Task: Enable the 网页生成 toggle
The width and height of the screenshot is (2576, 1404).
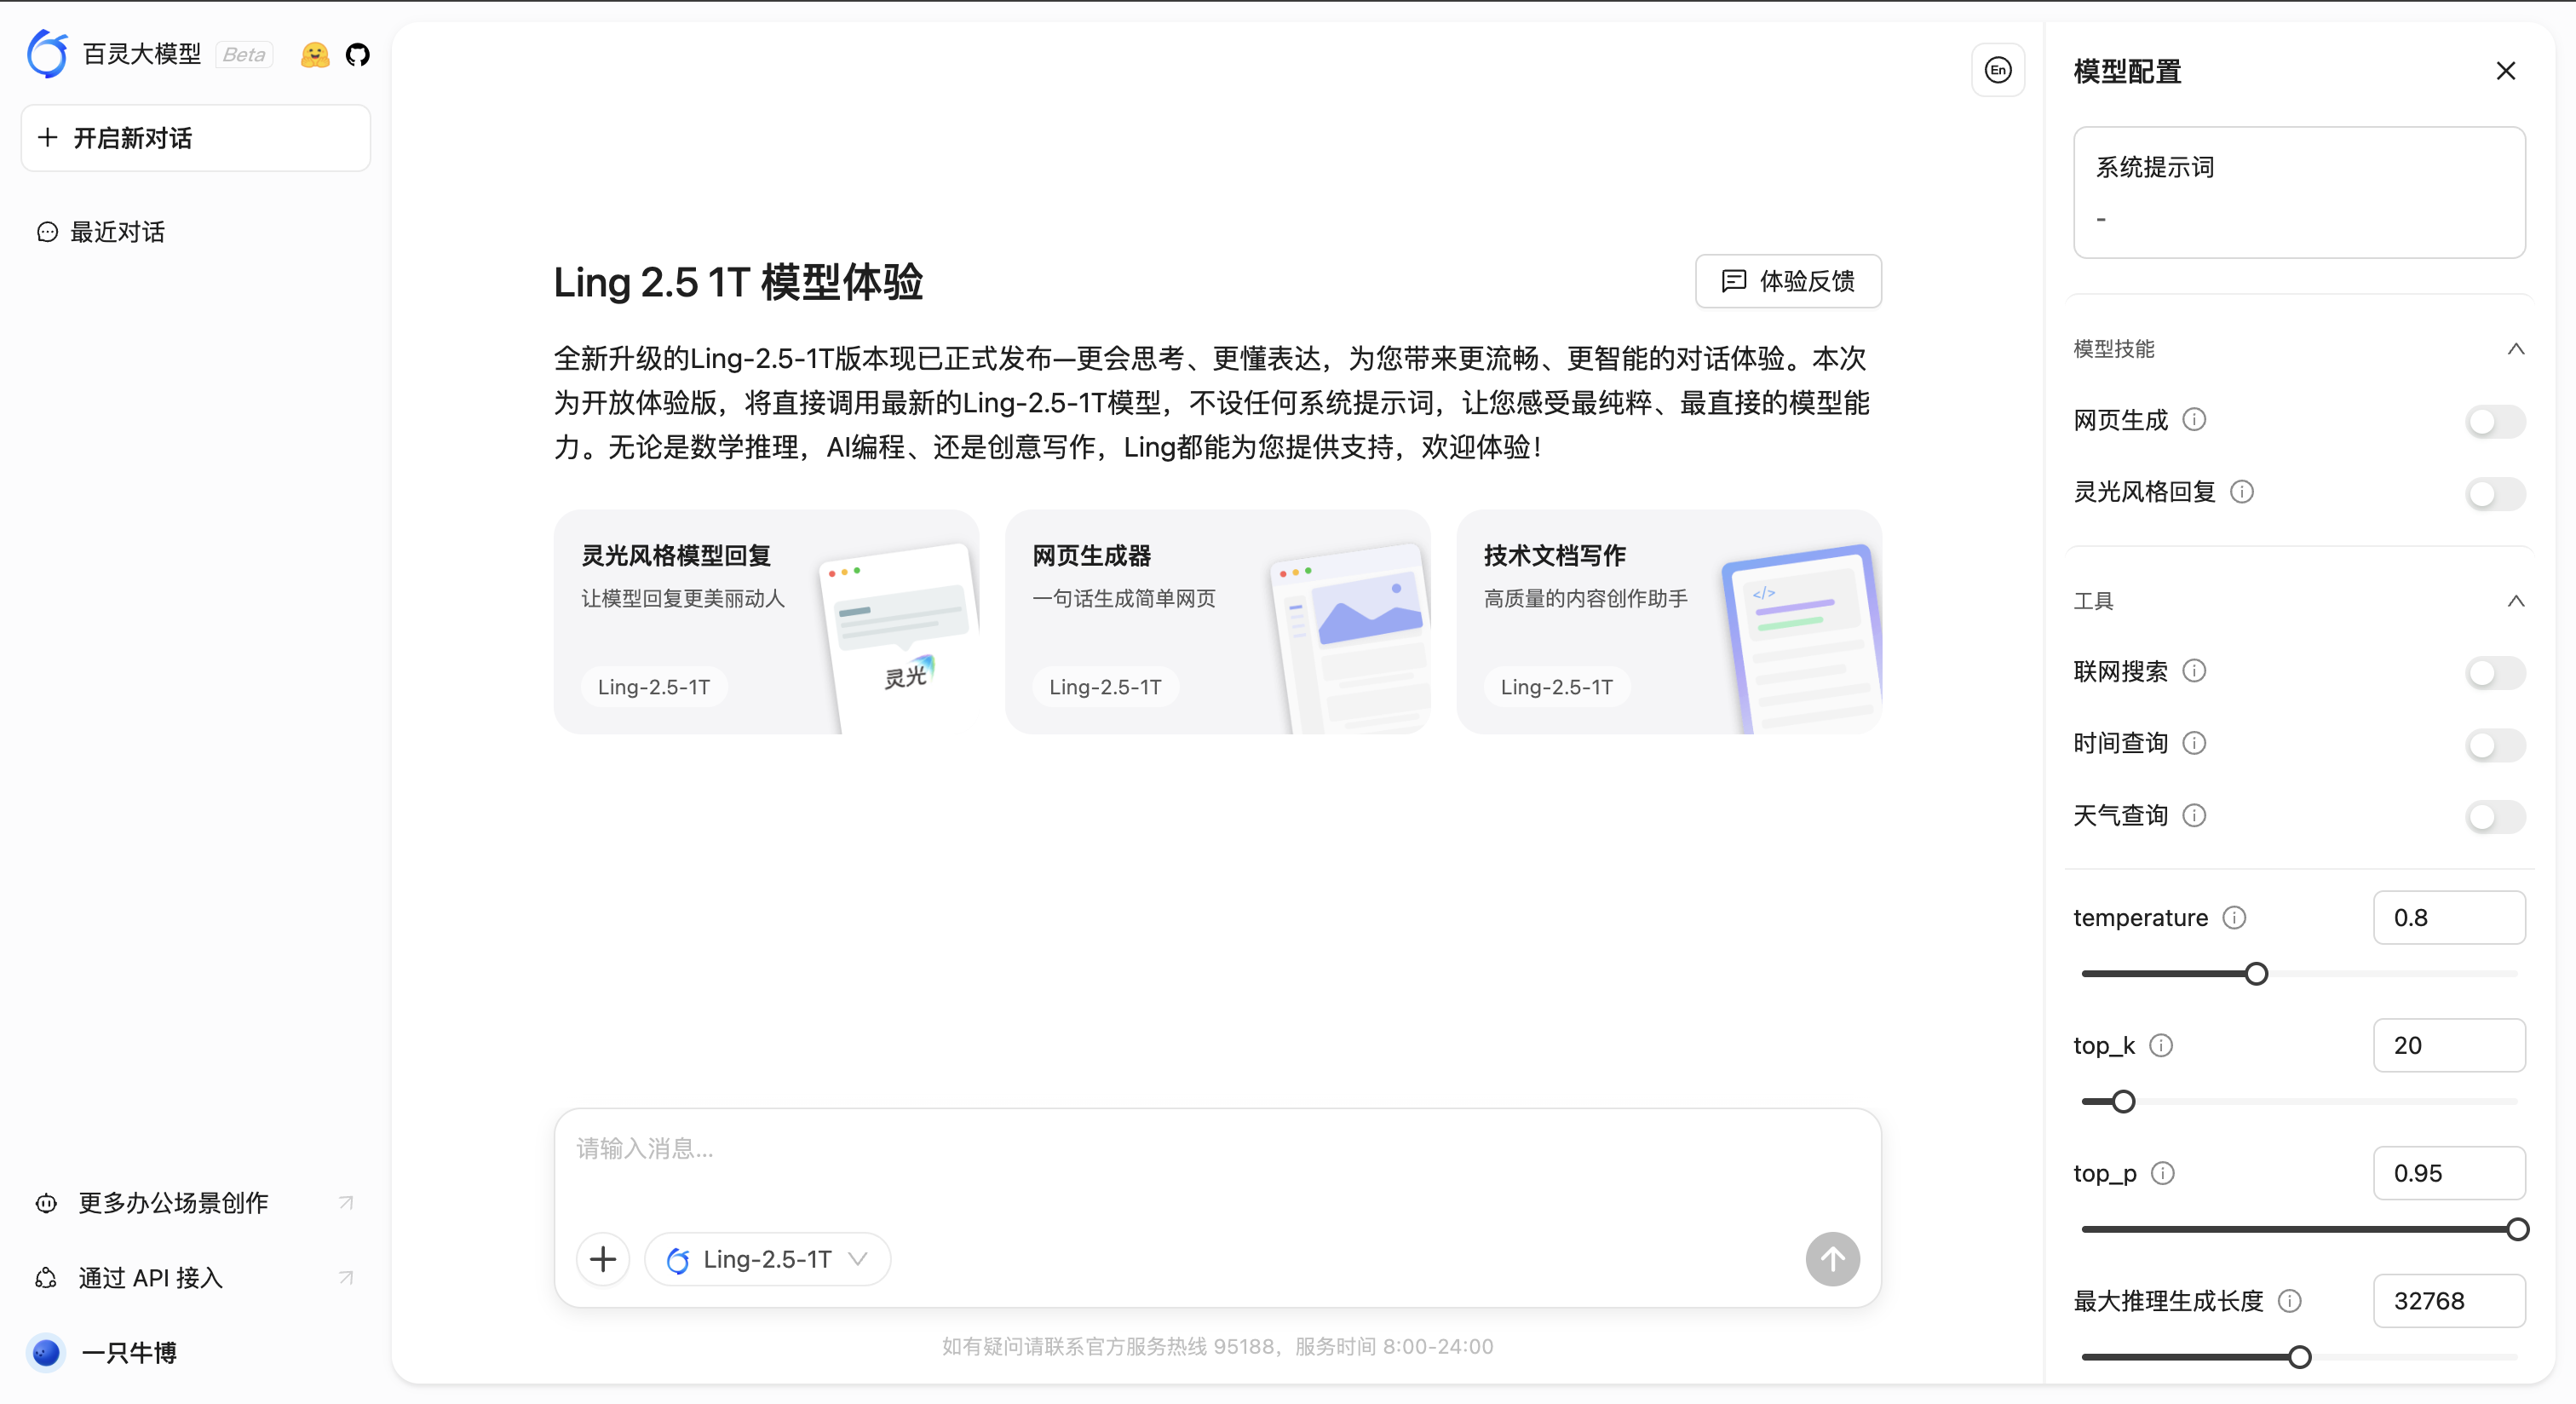Action: (2493, 421)
